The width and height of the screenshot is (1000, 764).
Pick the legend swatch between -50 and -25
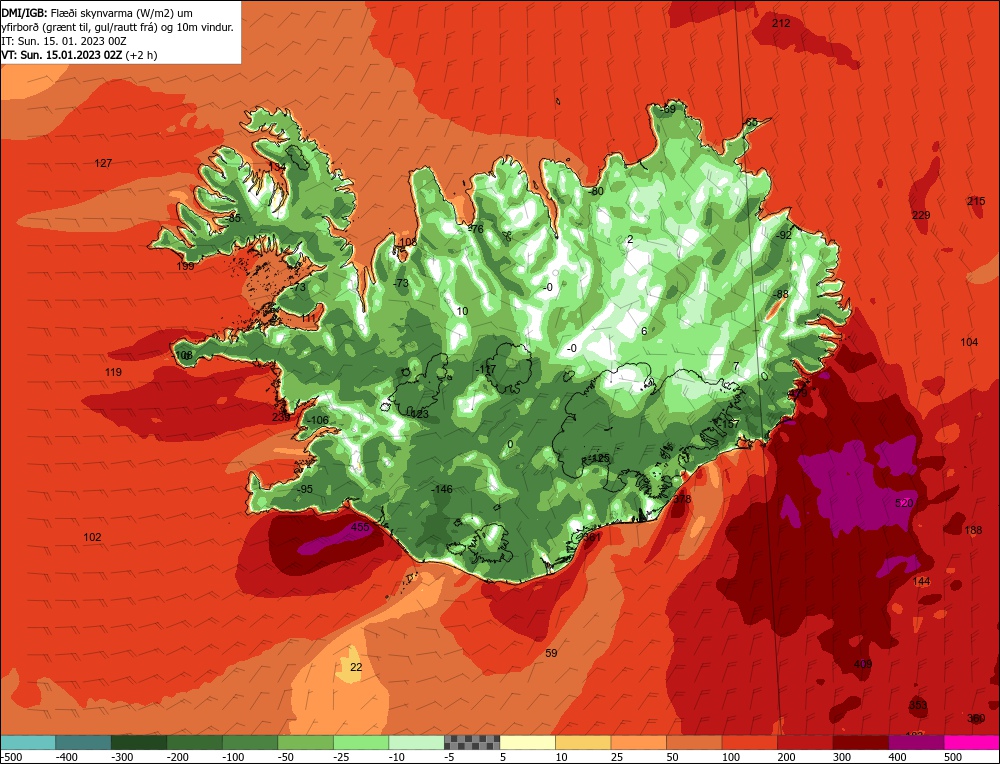(305, 742)
